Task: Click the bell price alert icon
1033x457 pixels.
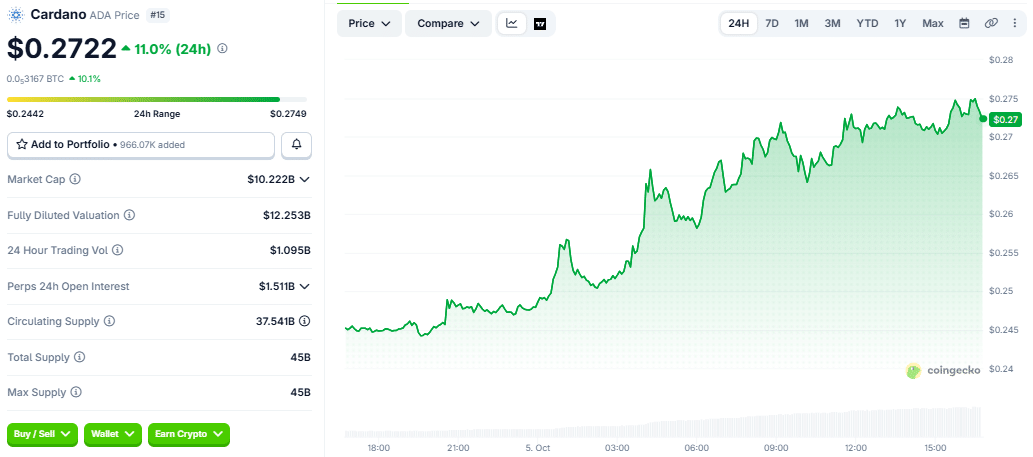Action: click(296, 144)
